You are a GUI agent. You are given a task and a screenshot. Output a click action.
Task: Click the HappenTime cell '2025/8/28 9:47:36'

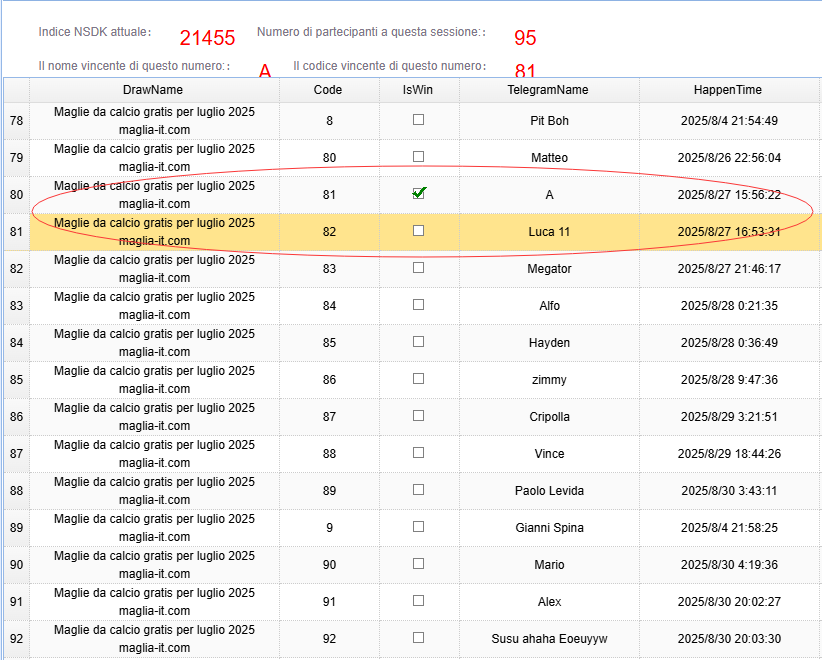click(729, 380)
